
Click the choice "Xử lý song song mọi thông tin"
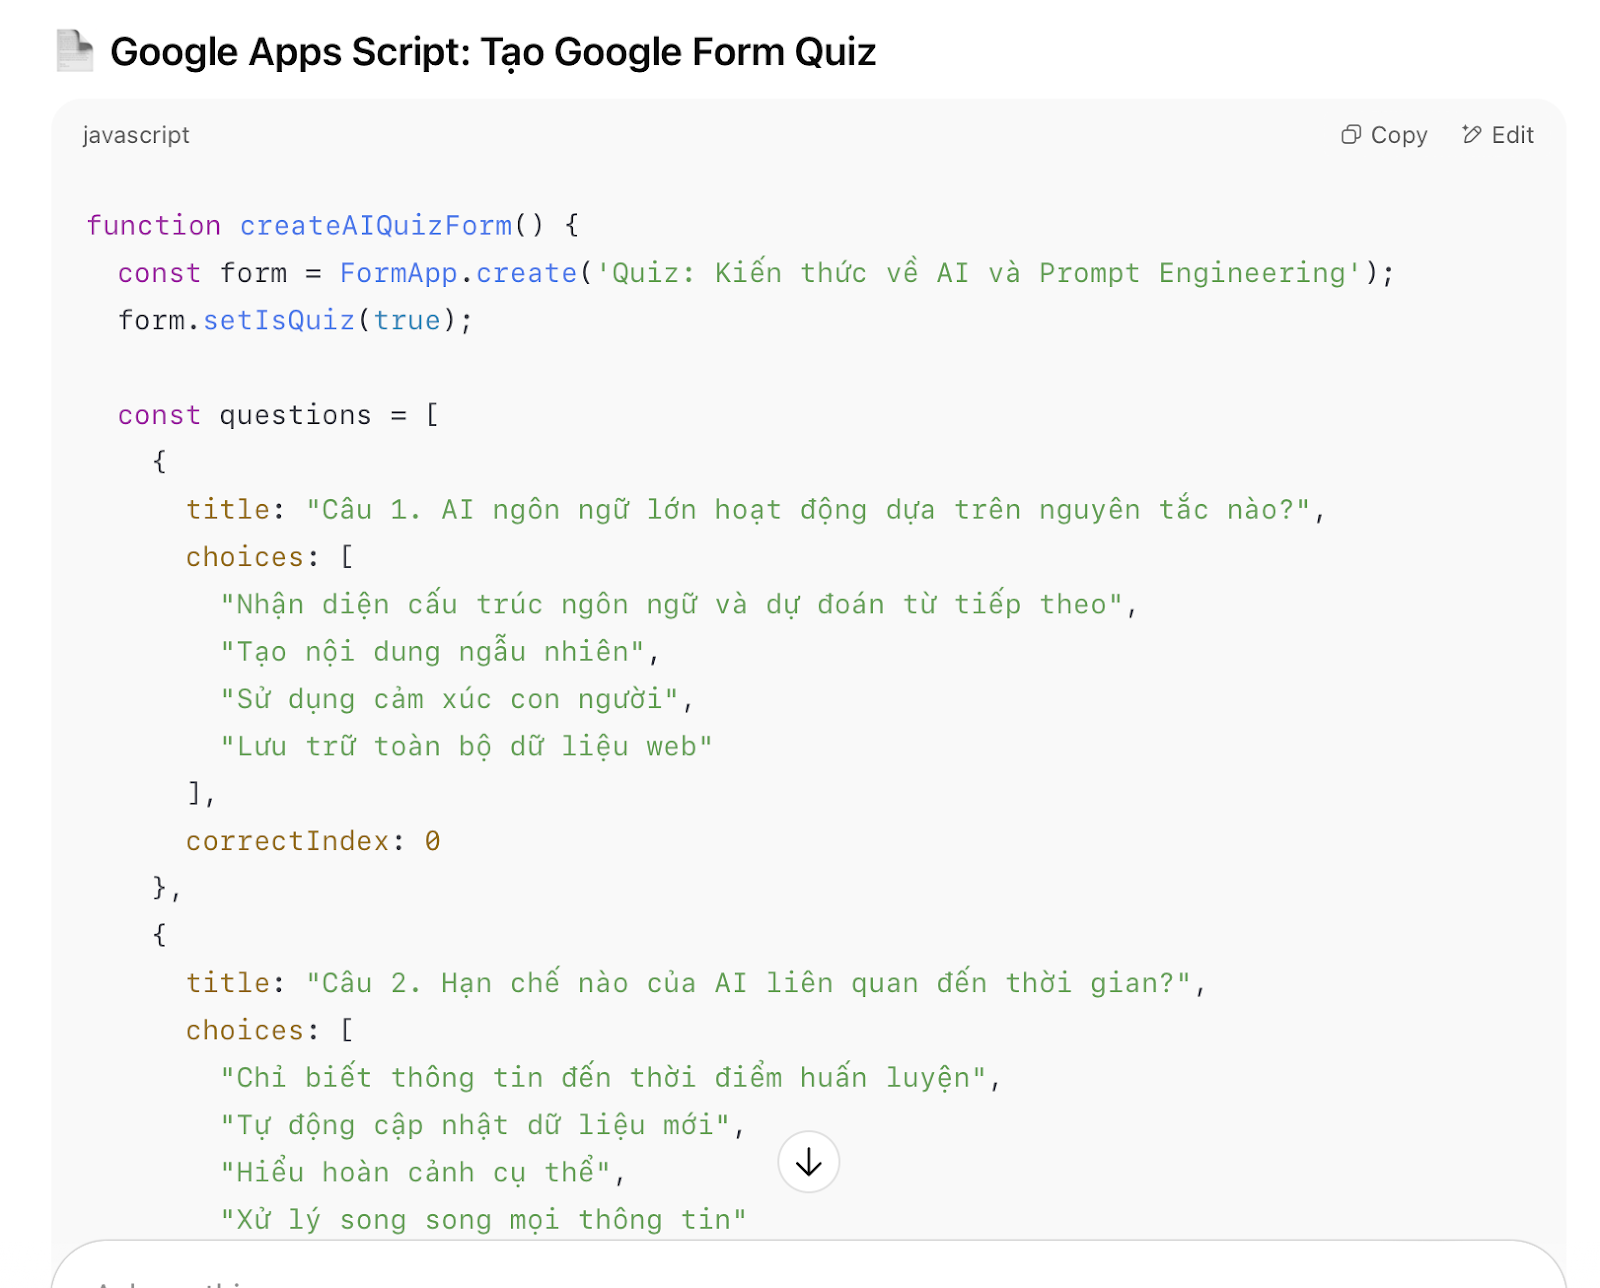pos(483,1219)
